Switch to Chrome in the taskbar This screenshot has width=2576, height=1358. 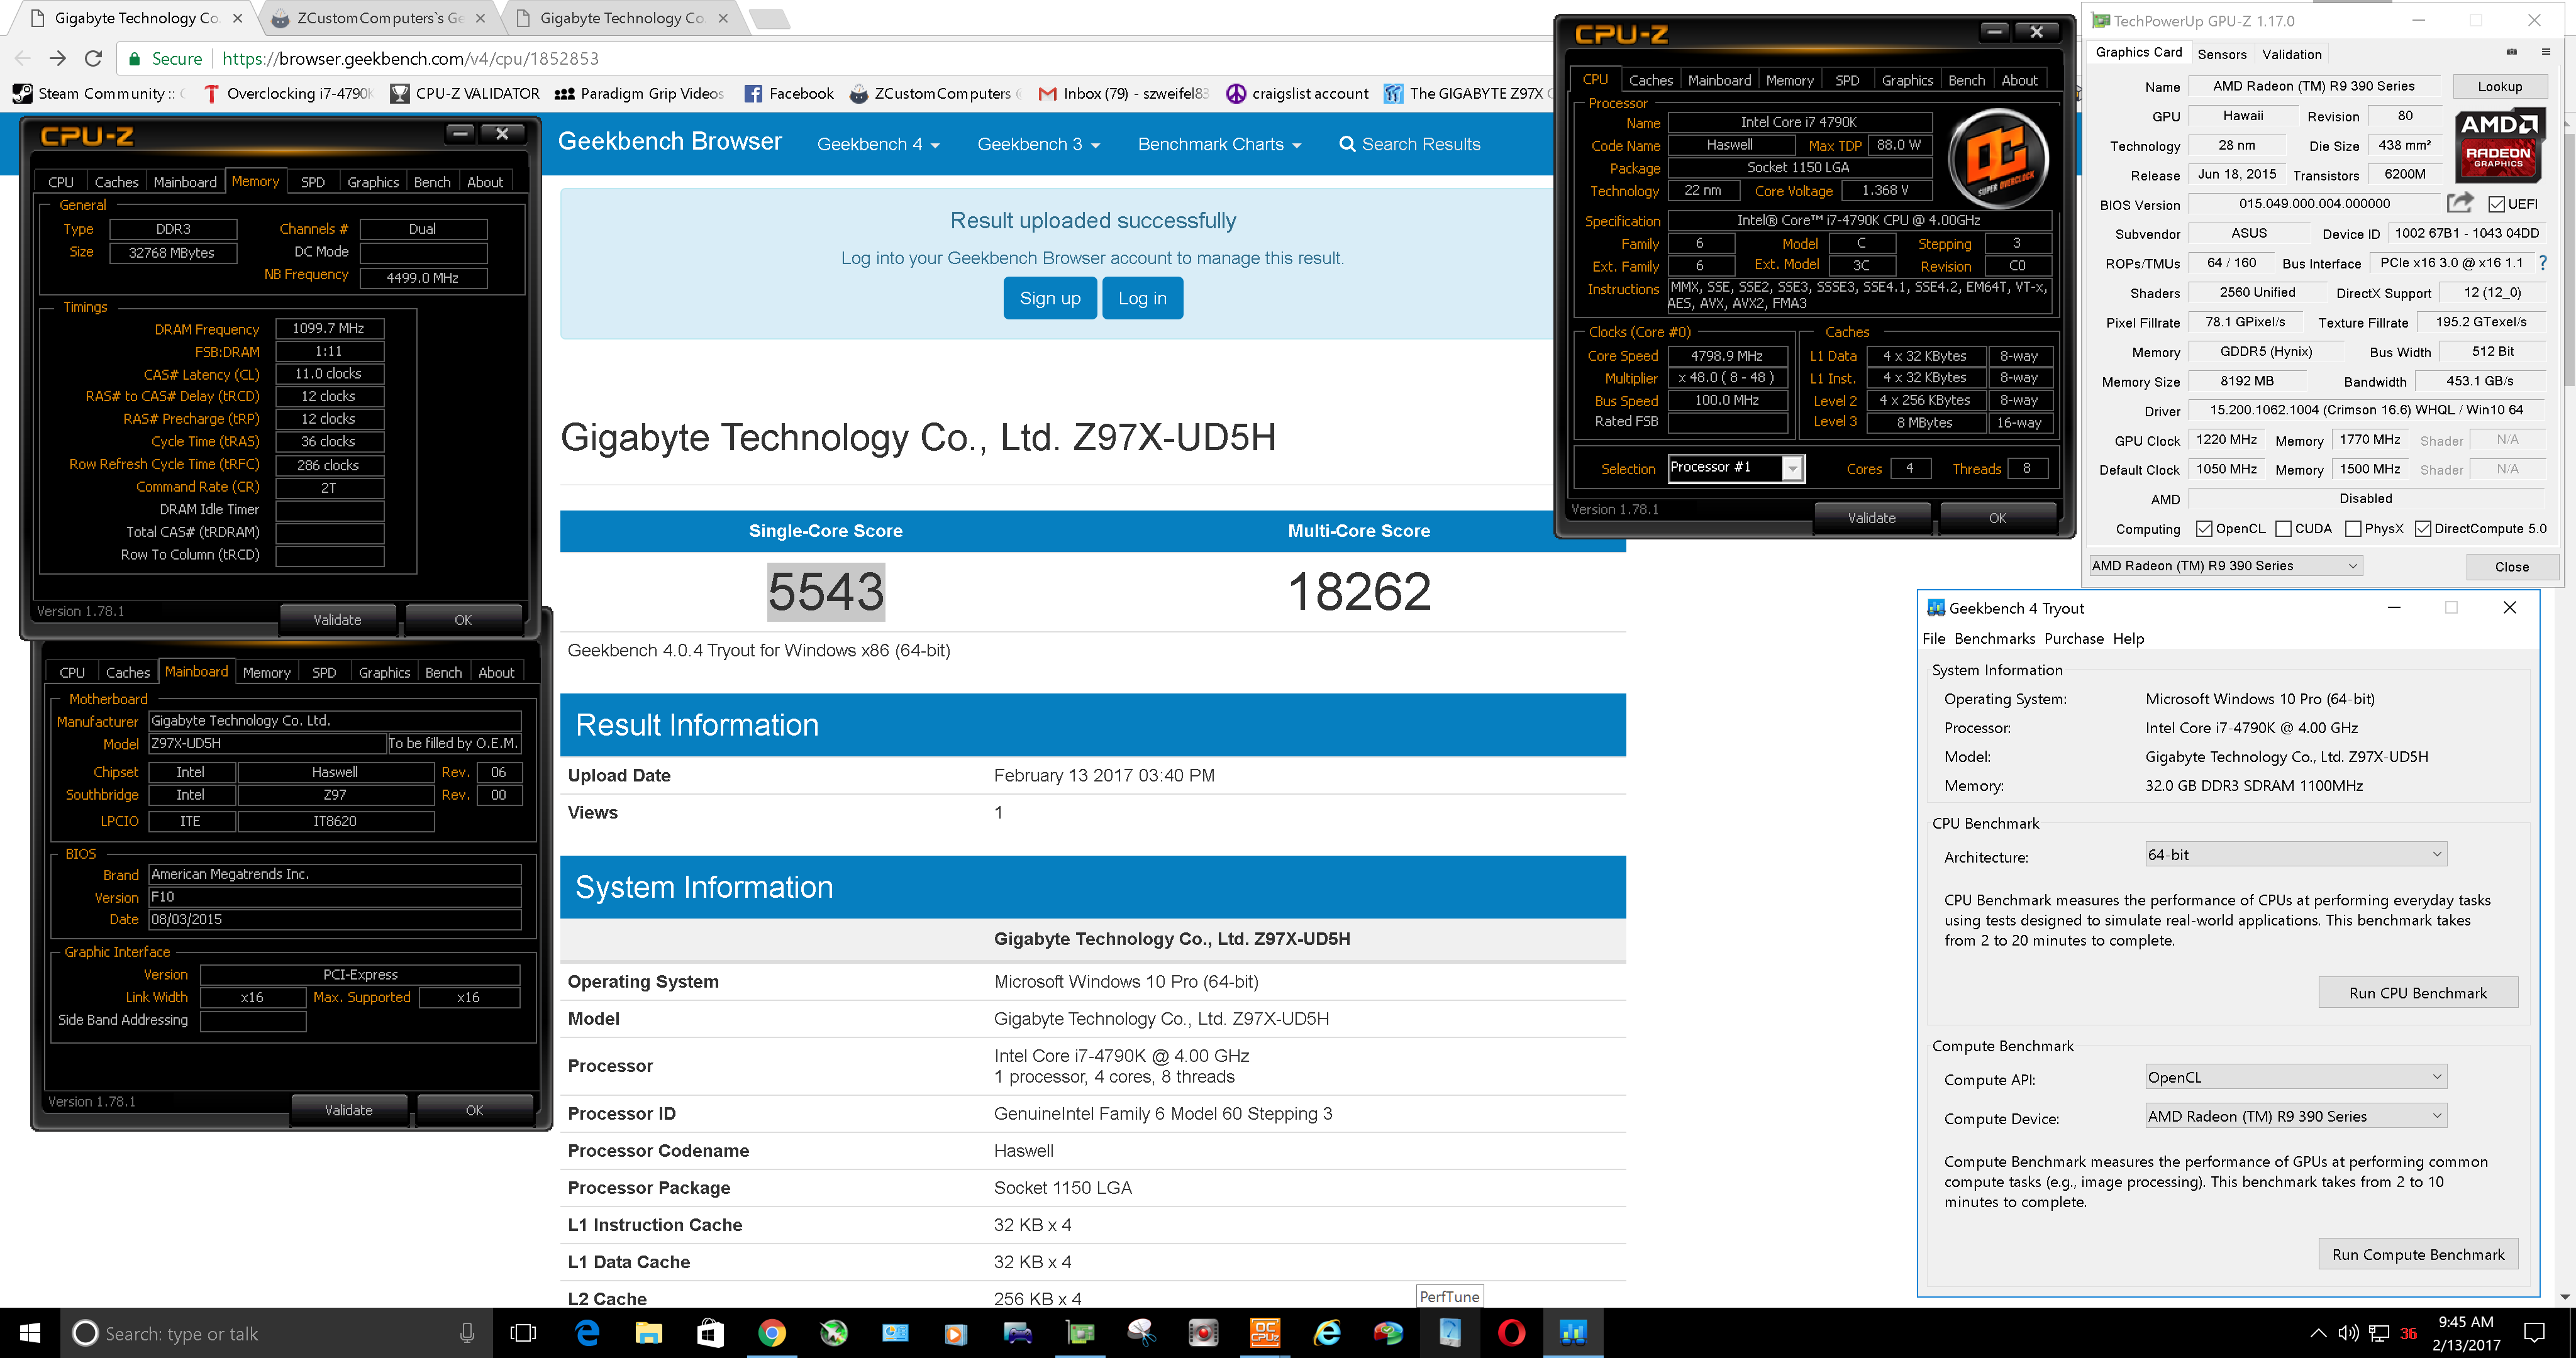pyautogui.click(x=772, y=1333)
